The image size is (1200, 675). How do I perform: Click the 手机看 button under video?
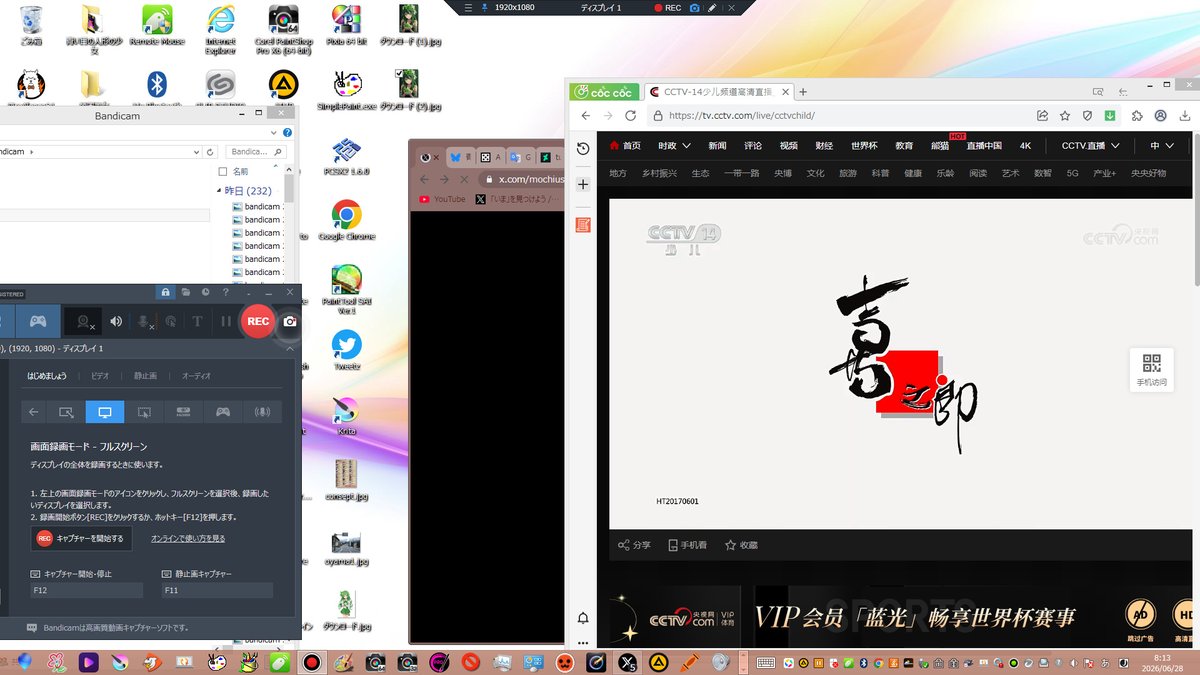[686, 545]
